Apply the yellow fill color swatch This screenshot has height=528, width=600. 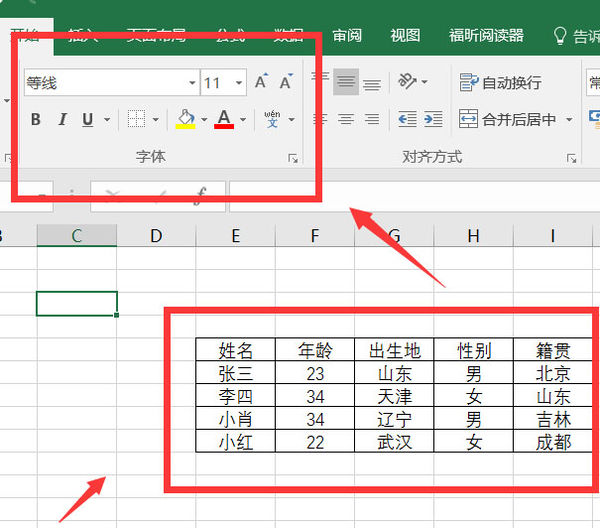coord(185,120)
